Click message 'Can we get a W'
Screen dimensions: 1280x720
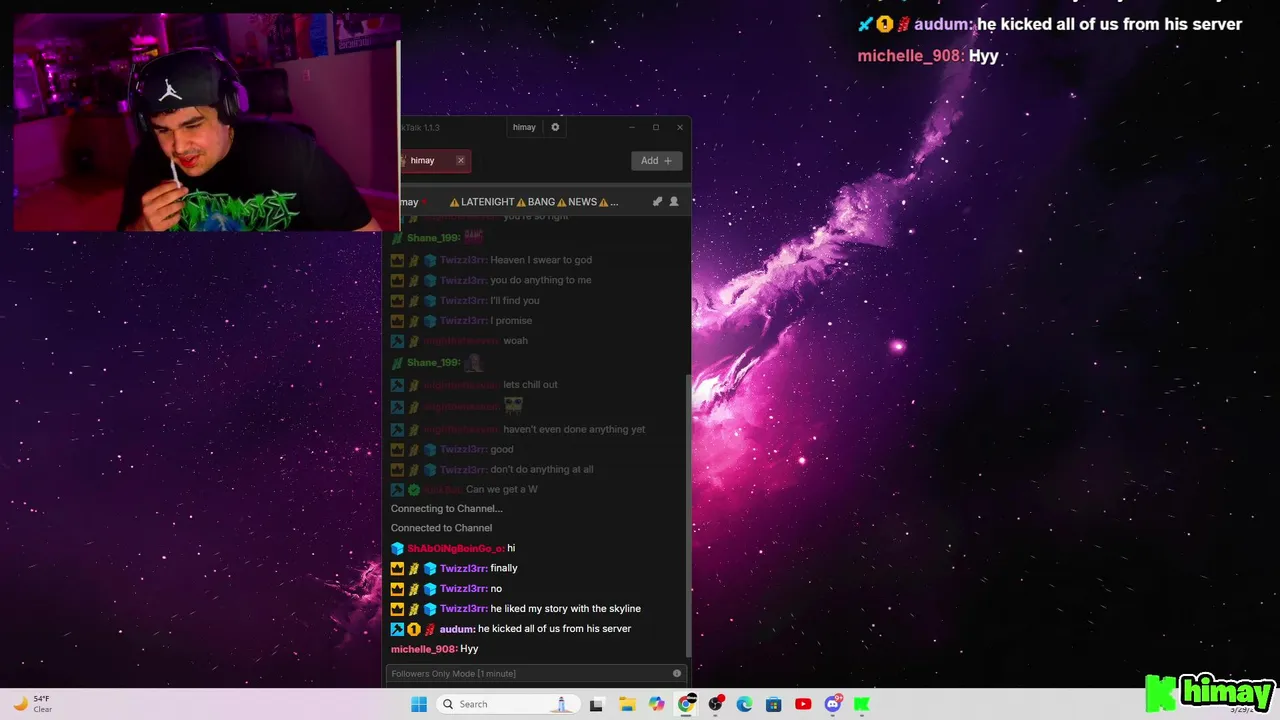click(x=502, y=489)
